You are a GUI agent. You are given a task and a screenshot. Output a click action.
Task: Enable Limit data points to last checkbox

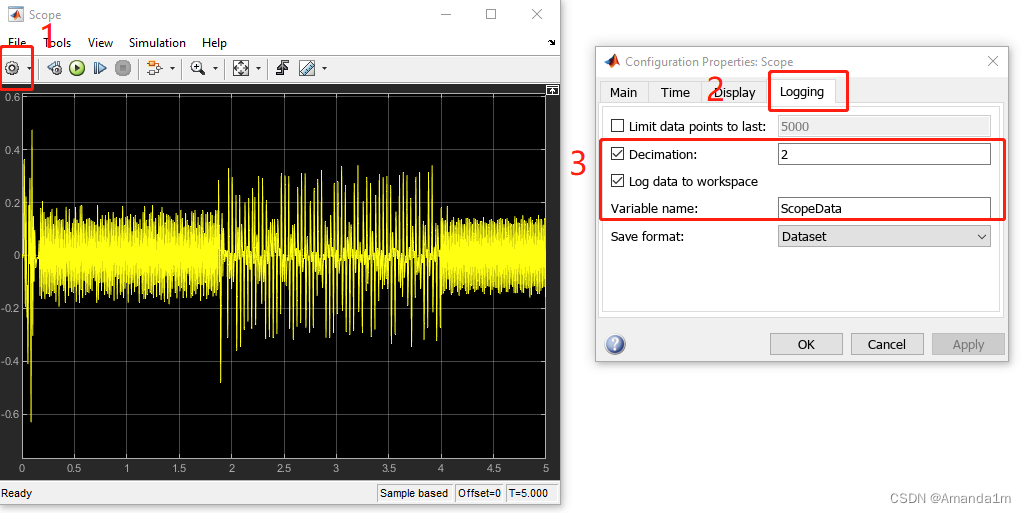coord(617,126)
